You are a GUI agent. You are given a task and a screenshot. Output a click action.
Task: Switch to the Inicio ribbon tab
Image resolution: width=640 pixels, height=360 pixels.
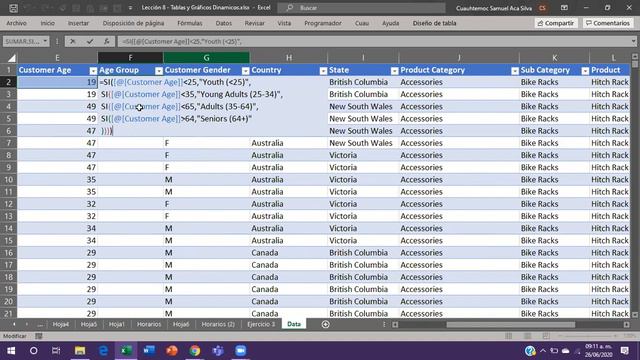coord(47,23)
